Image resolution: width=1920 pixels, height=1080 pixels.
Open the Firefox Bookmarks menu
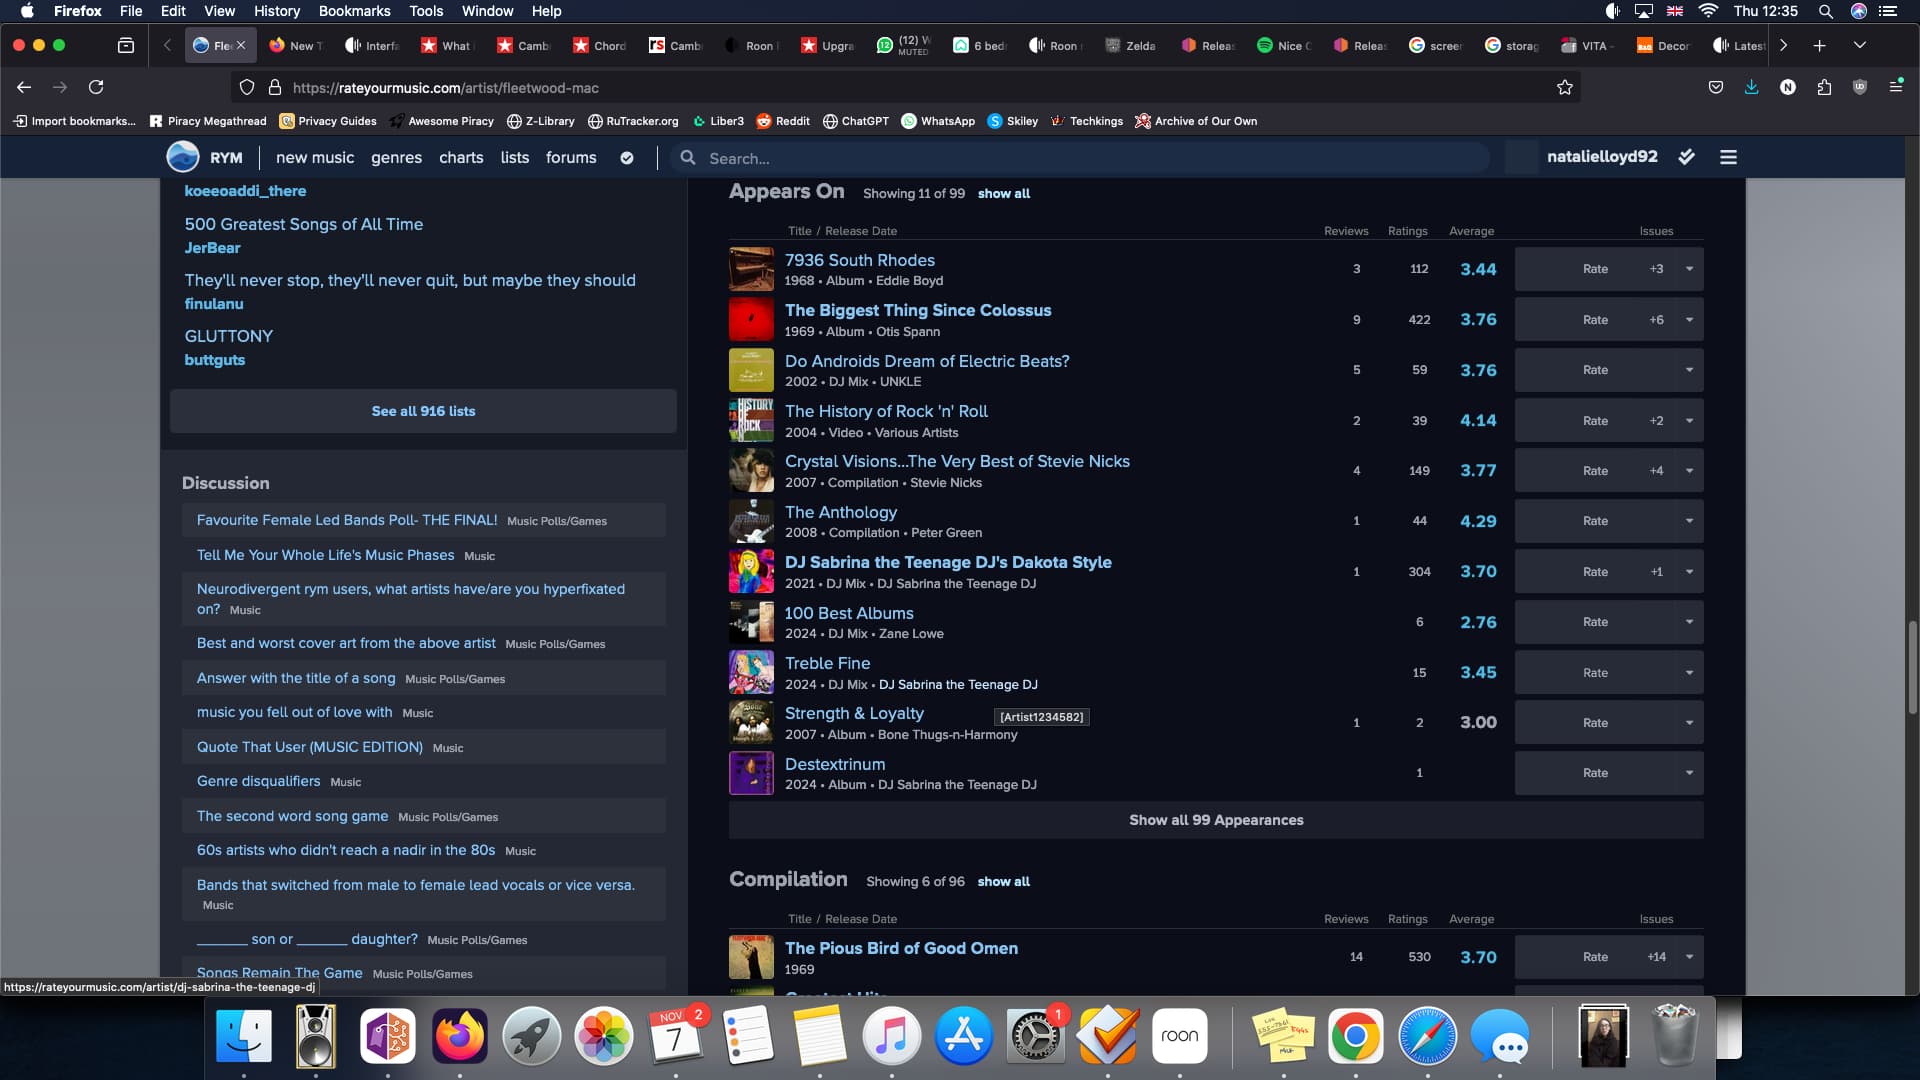[354, 11]
